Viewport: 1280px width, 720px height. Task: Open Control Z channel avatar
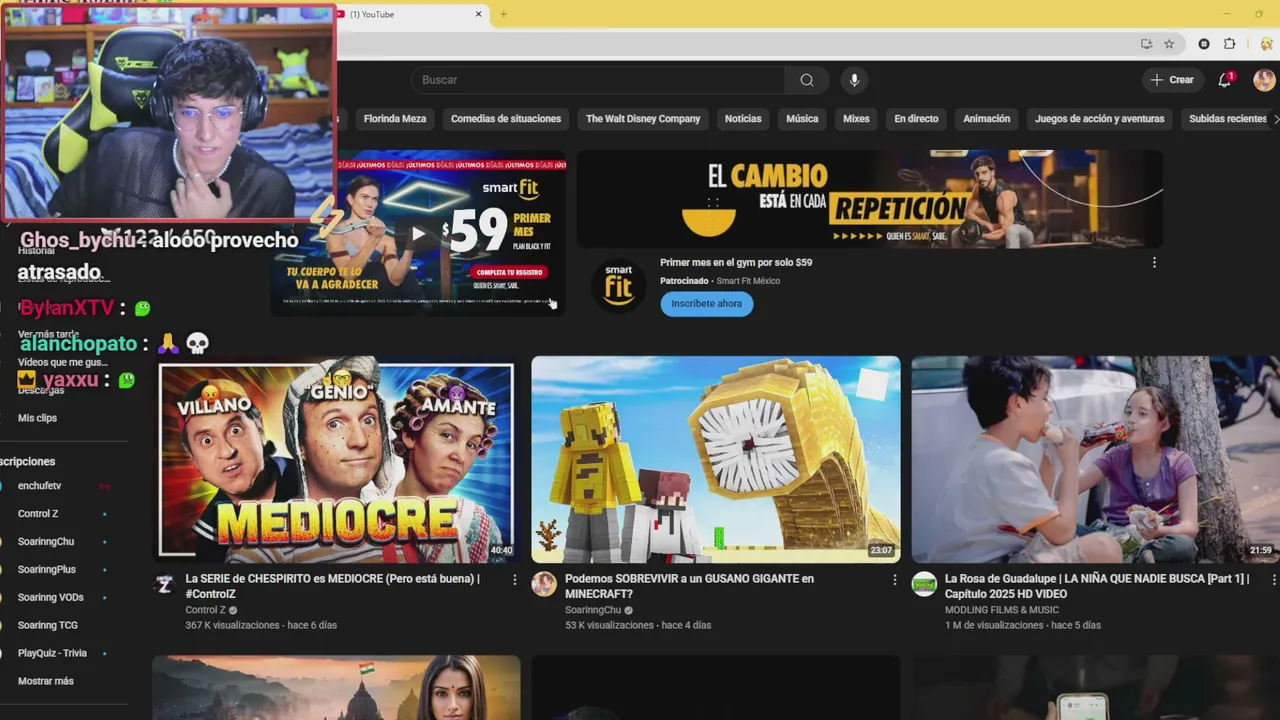pos(165,584)
